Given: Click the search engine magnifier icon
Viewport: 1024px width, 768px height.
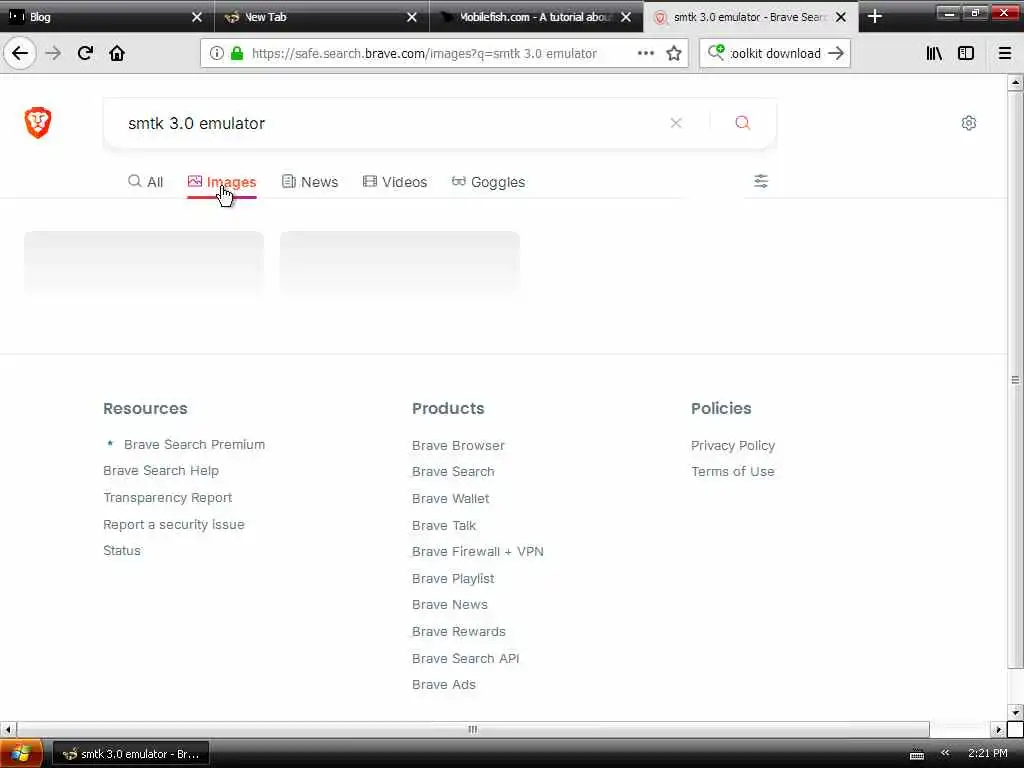Looking at the screenshot, I should coord(716,52).
